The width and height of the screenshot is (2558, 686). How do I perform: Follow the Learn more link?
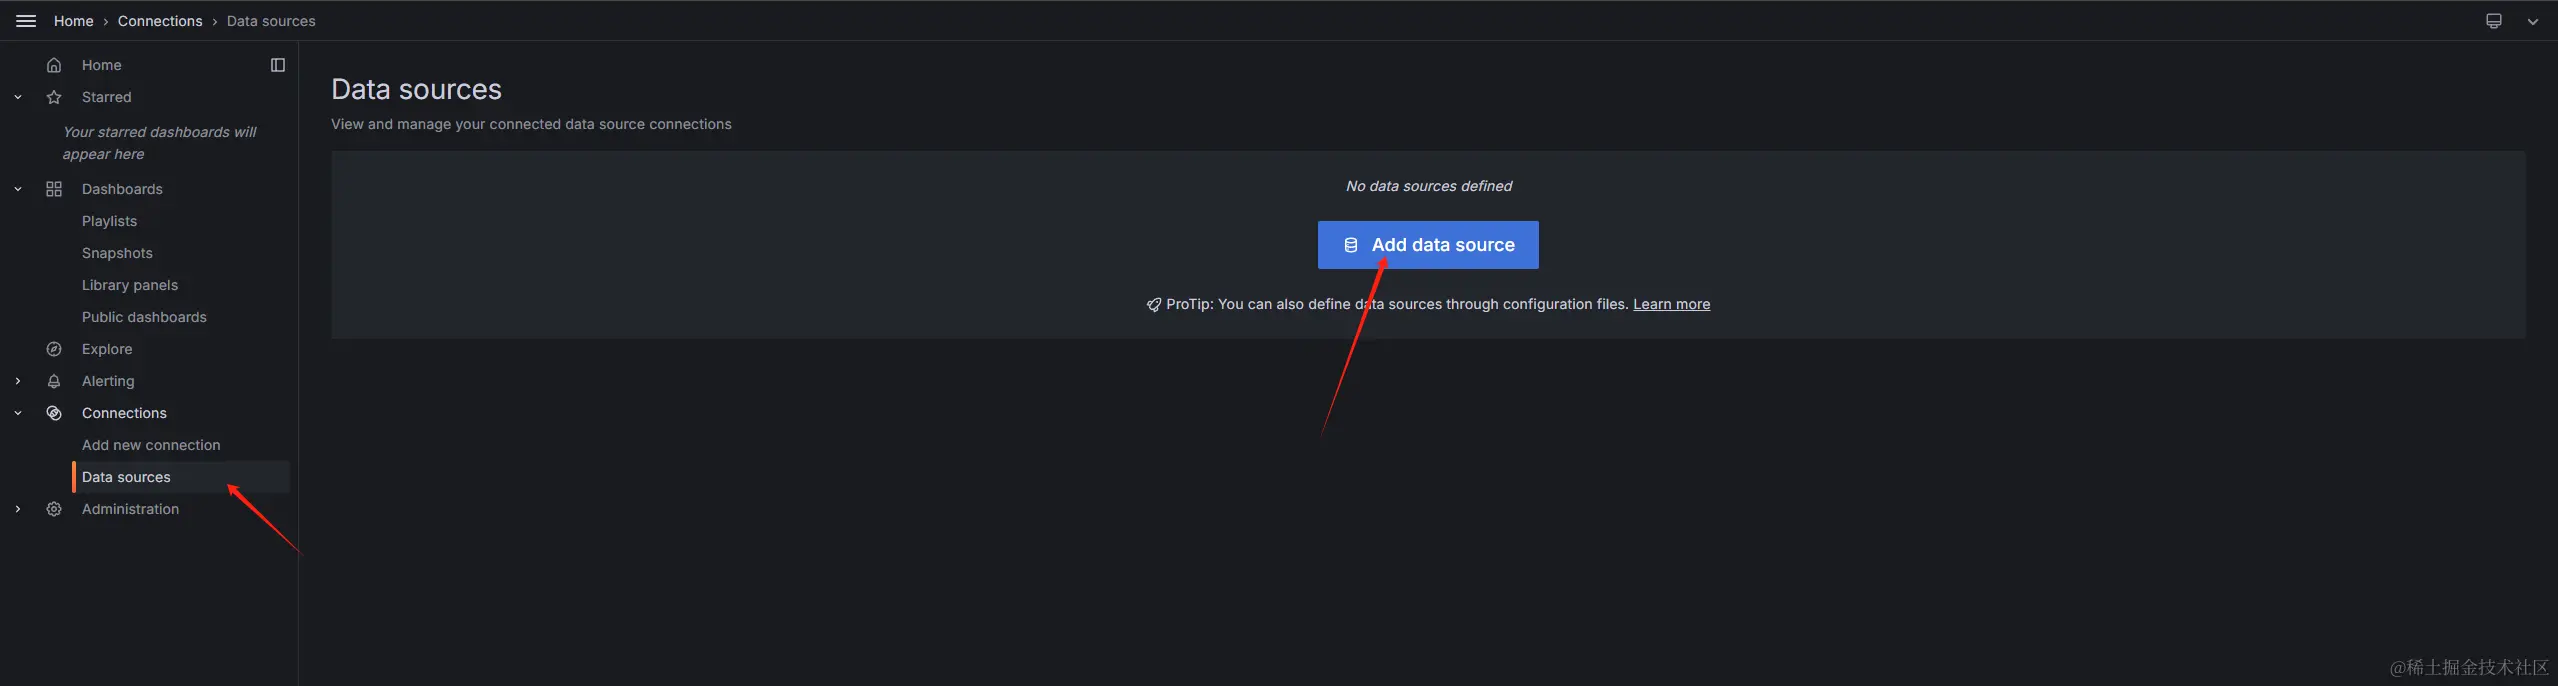pos(1671,304)
